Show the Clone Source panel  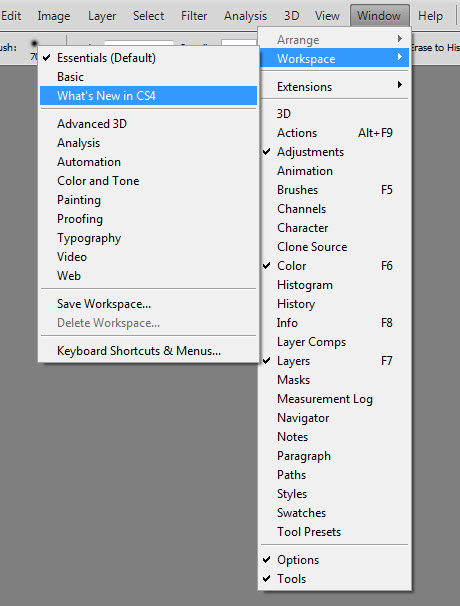pos(334,247)
